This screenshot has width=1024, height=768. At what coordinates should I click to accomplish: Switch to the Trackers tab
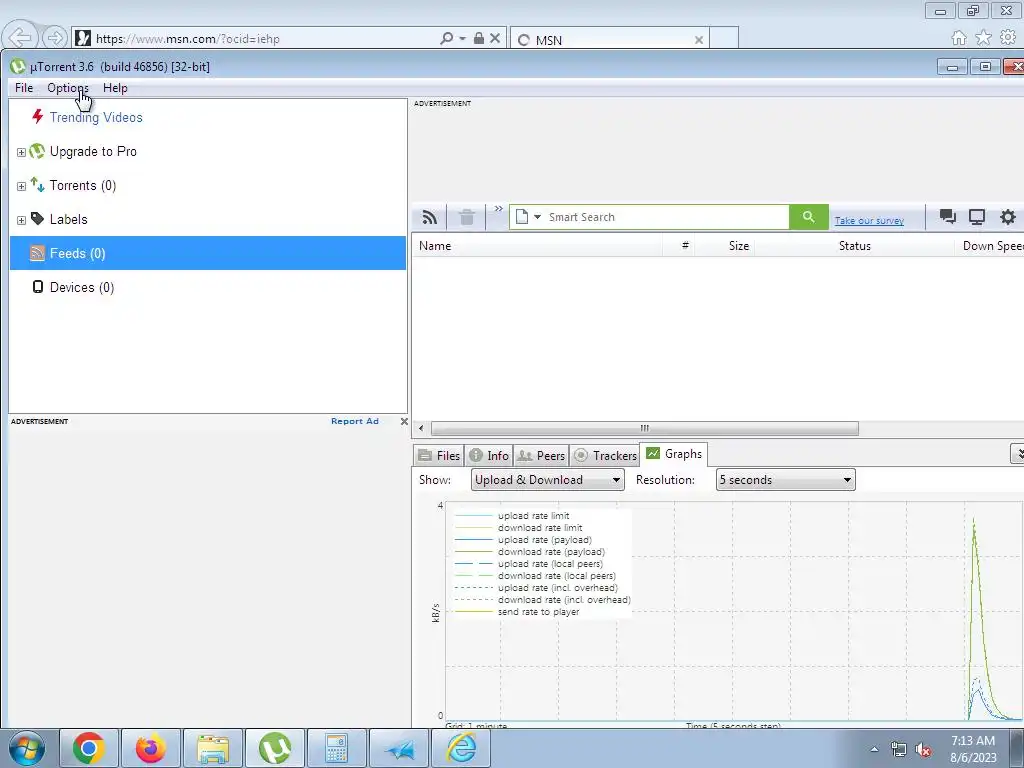click(605, 455)
